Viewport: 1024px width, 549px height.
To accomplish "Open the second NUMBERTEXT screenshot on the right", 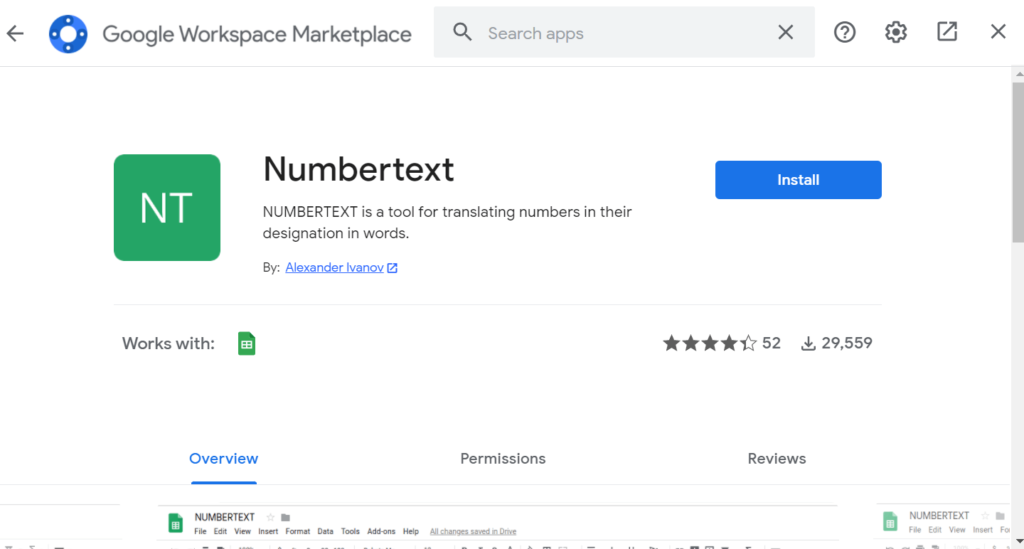I will coord(943,527).
